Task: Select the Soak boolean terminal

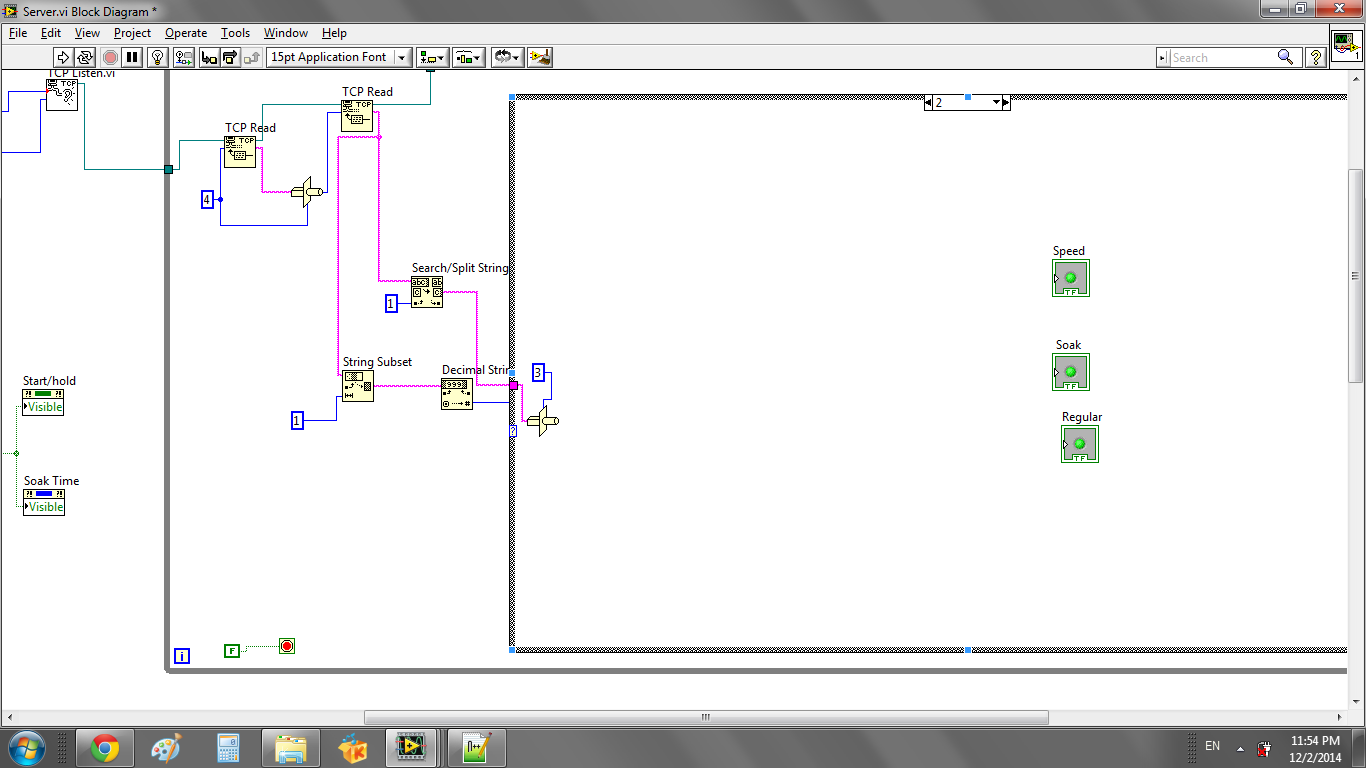Action: [1070, 372]
